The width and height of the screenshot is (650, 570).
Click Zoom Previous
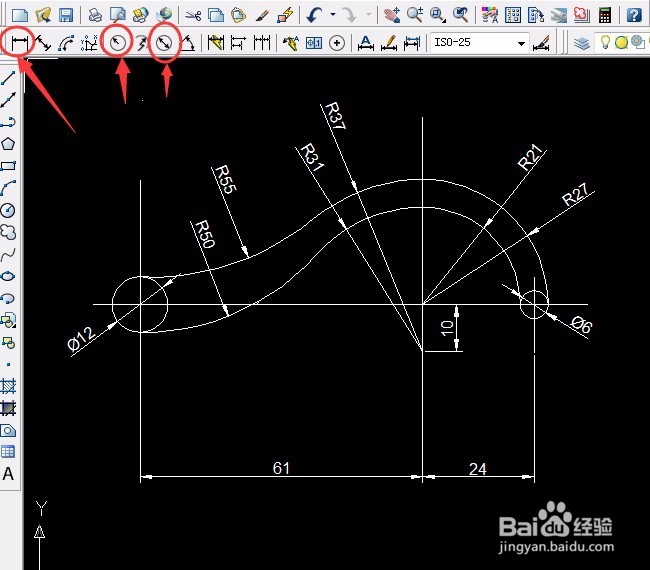(x=460, y=15)
